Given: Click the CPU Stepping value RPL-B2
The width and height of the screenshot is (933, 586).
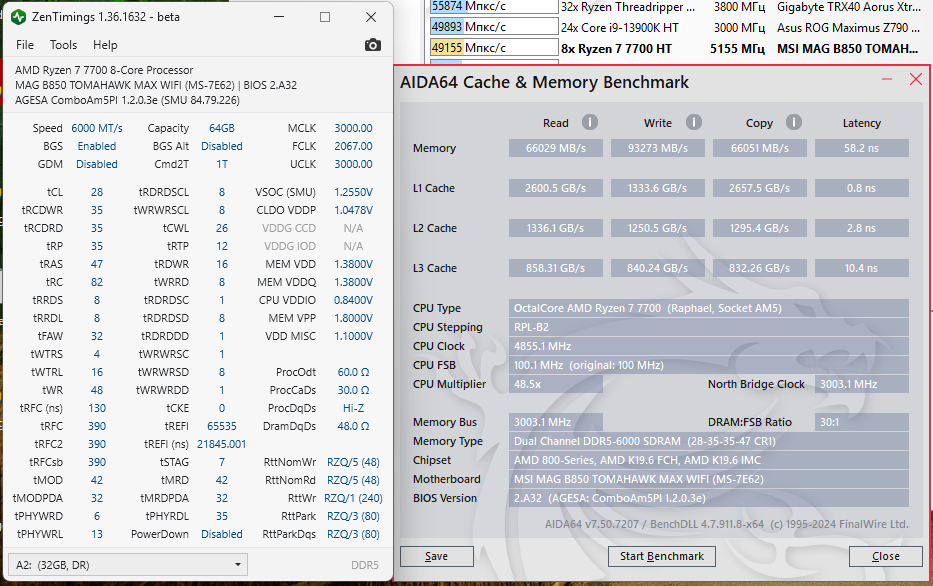Looking at the screenshot, I should (709, 327).
